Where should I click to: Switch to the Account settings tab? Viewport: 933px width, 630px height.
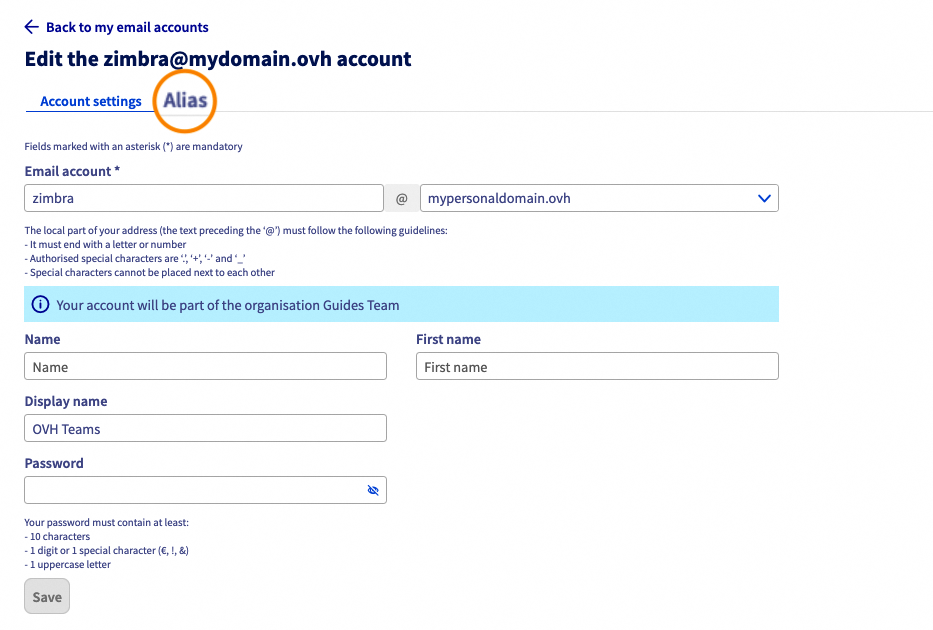click(91, 101)
